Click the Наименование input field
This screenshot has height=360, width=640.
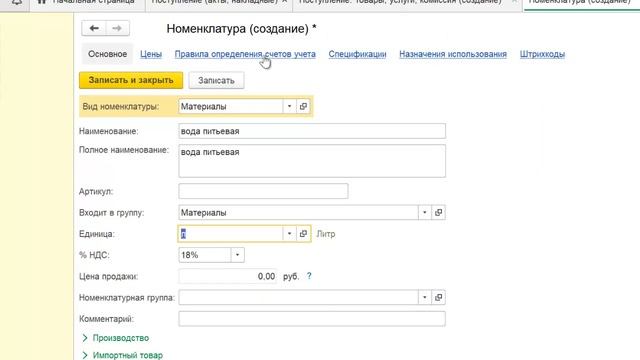pos(312,131)
